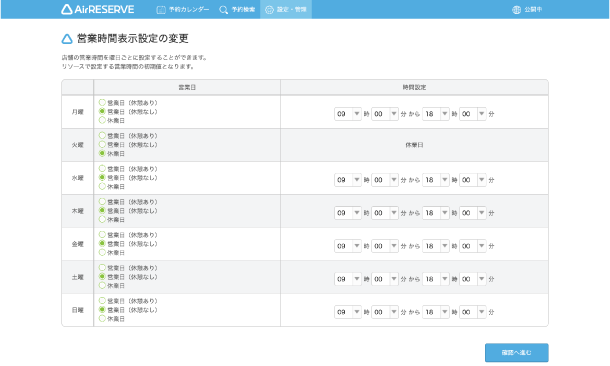Select 休業日 for 水曜
This screenshot has height=366, width=610.
(102, 186)
